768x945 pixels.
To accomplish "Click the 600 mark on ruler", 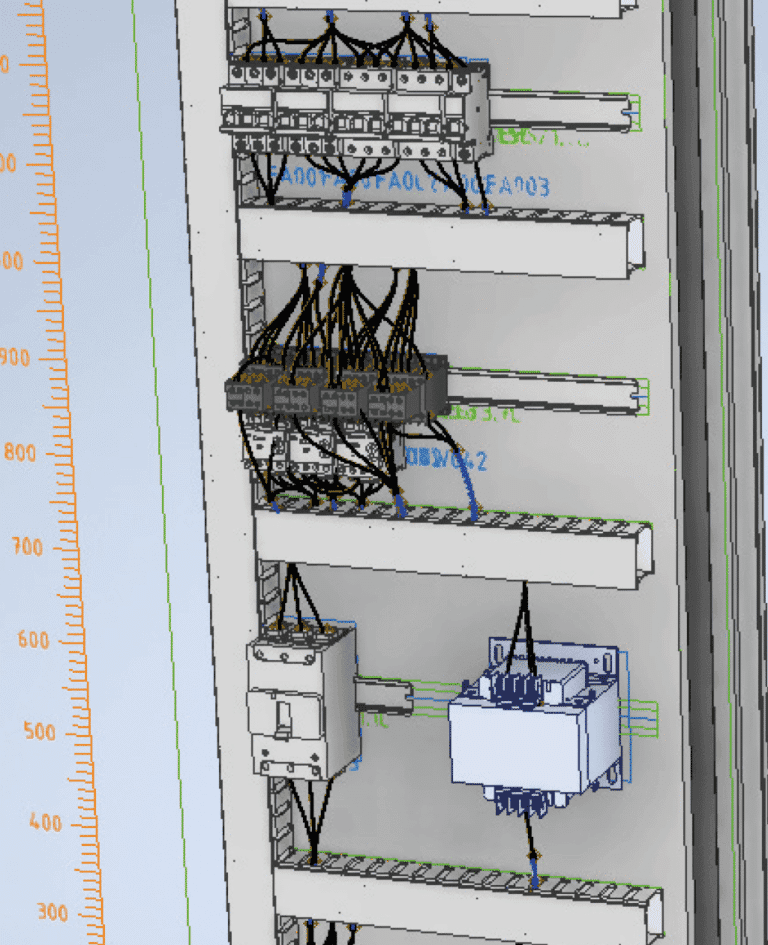I will tap(33, 640).
